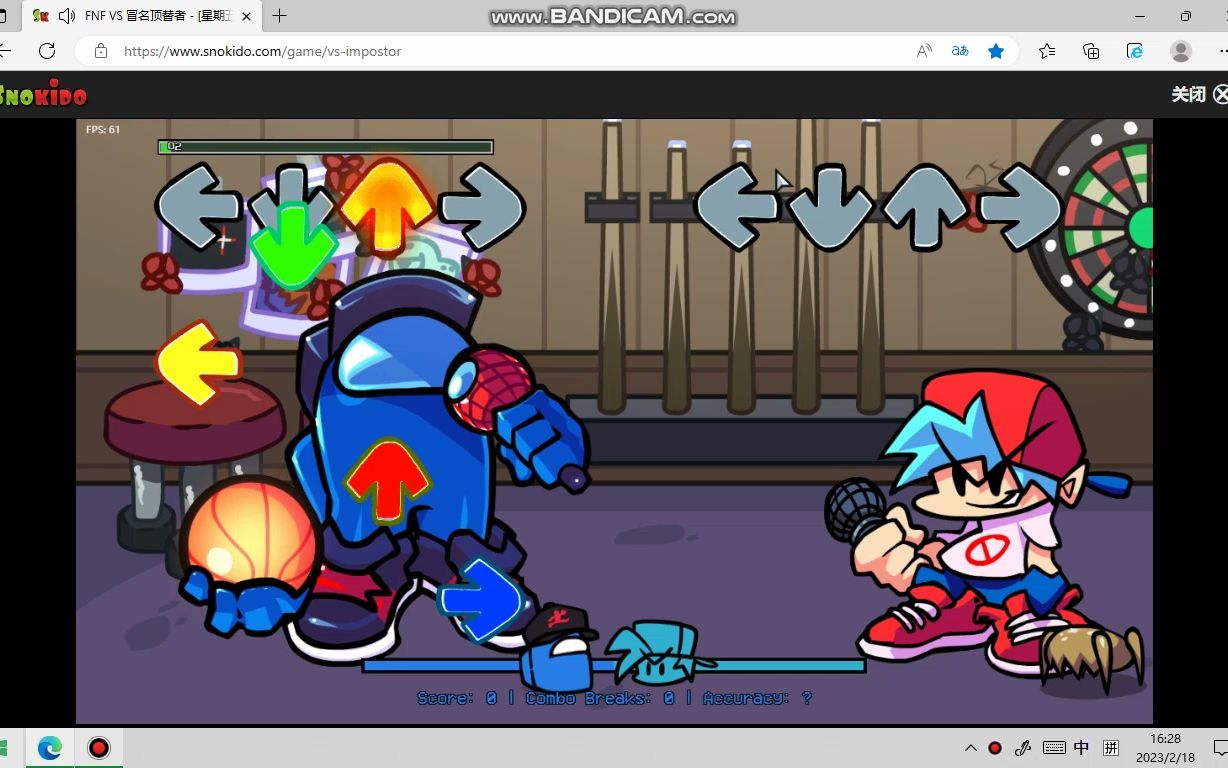The width and height of the screenshot is (1228, 768).
Task: Reload the page with the refresh icon
Action: [47, 51]
